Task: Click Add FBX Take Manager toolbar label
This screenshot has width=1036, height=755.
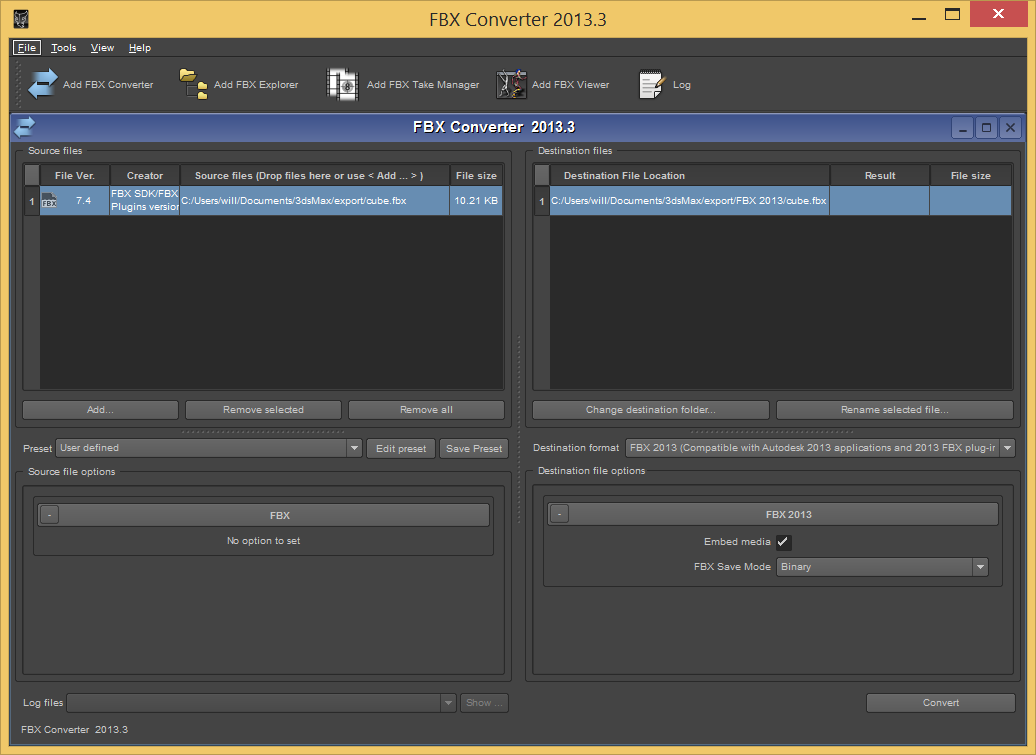Action: [x=423, y=85]
